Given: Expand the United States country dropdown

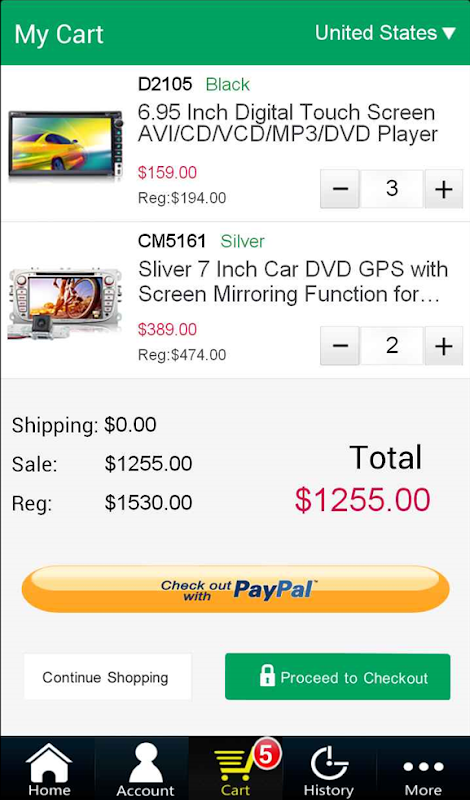Looking at the screenshot, I should coord(385,33).
